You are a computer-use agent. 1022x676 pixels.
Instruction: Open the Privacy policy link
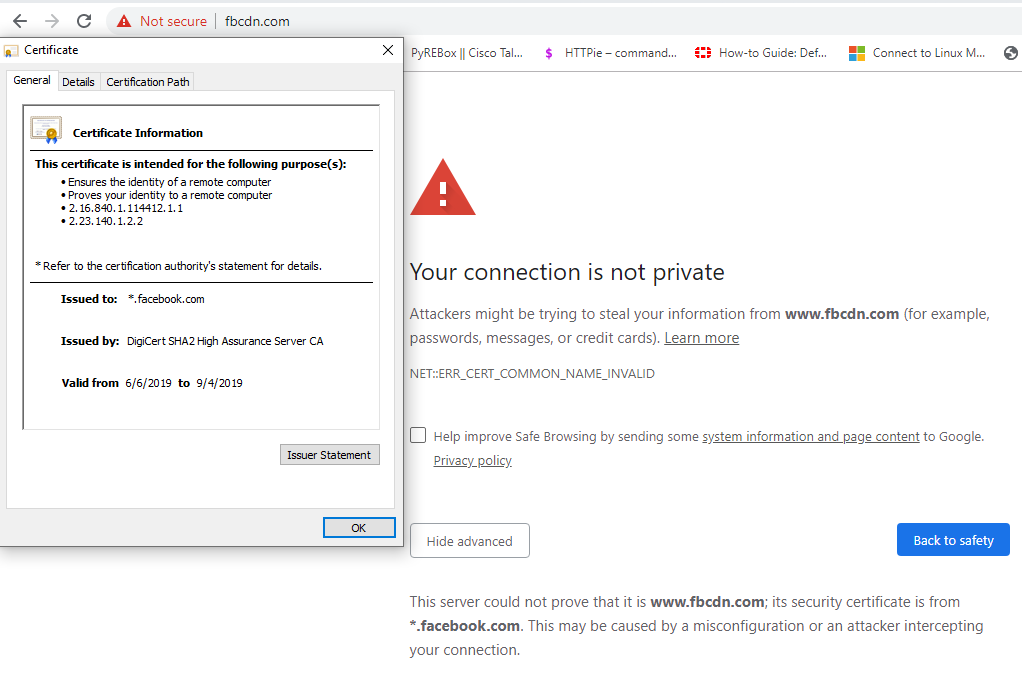pyautogui.click(x=473, y=461)
